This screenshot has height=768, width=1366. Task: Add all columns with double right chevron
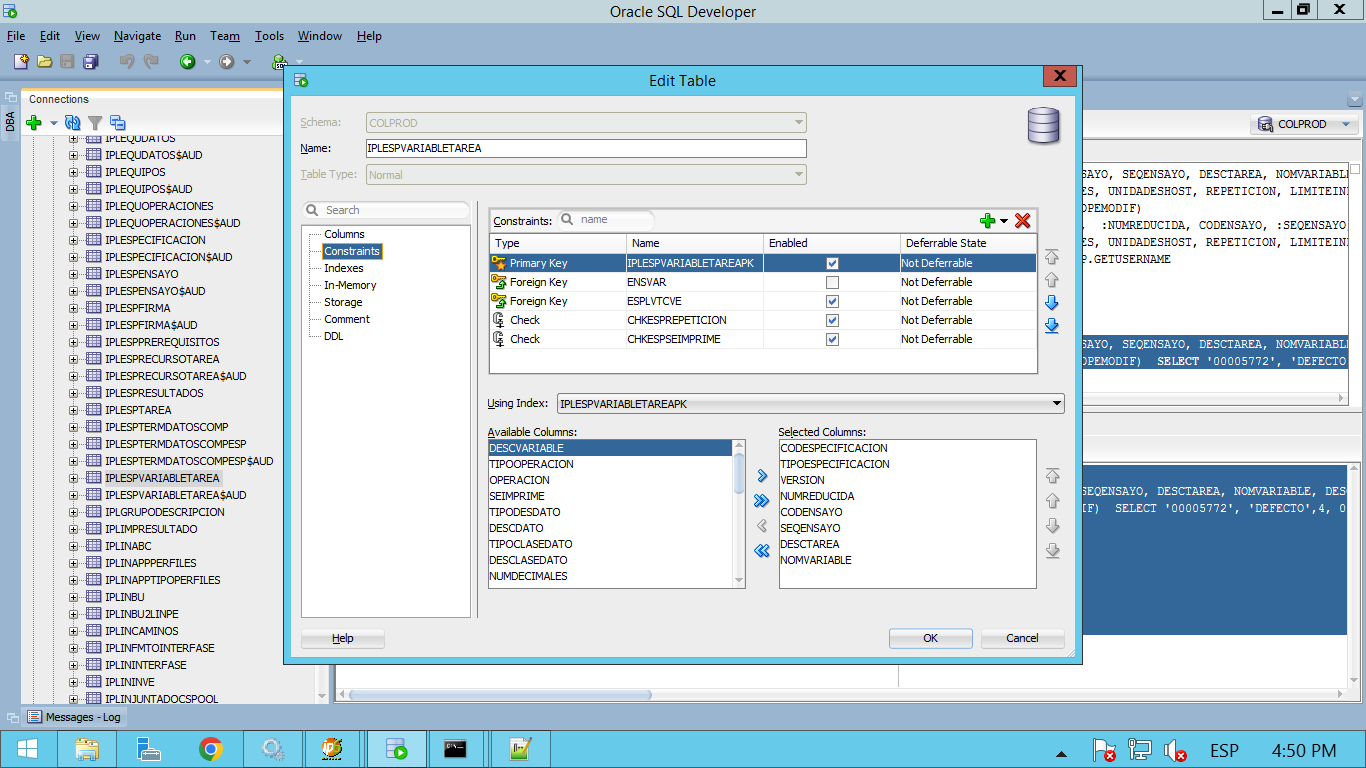[x=762, y=501]
